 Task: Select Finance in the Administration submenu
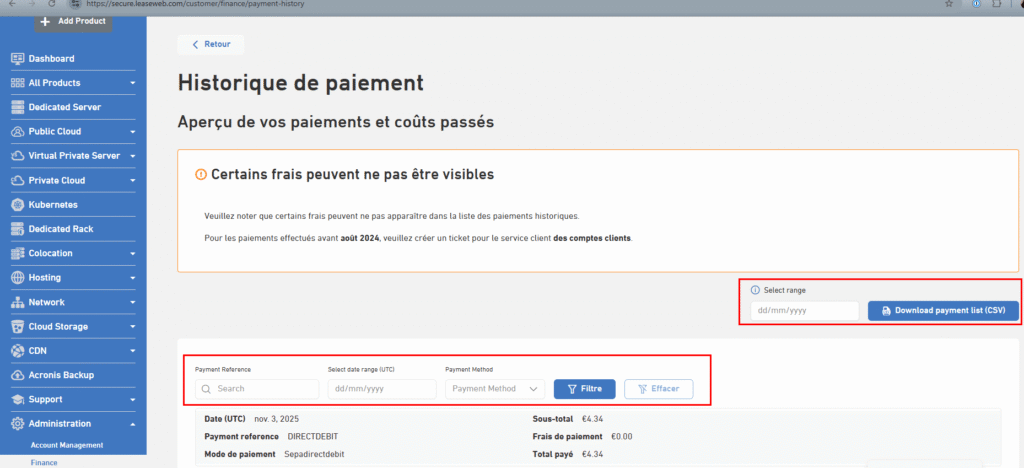(44, 463)
